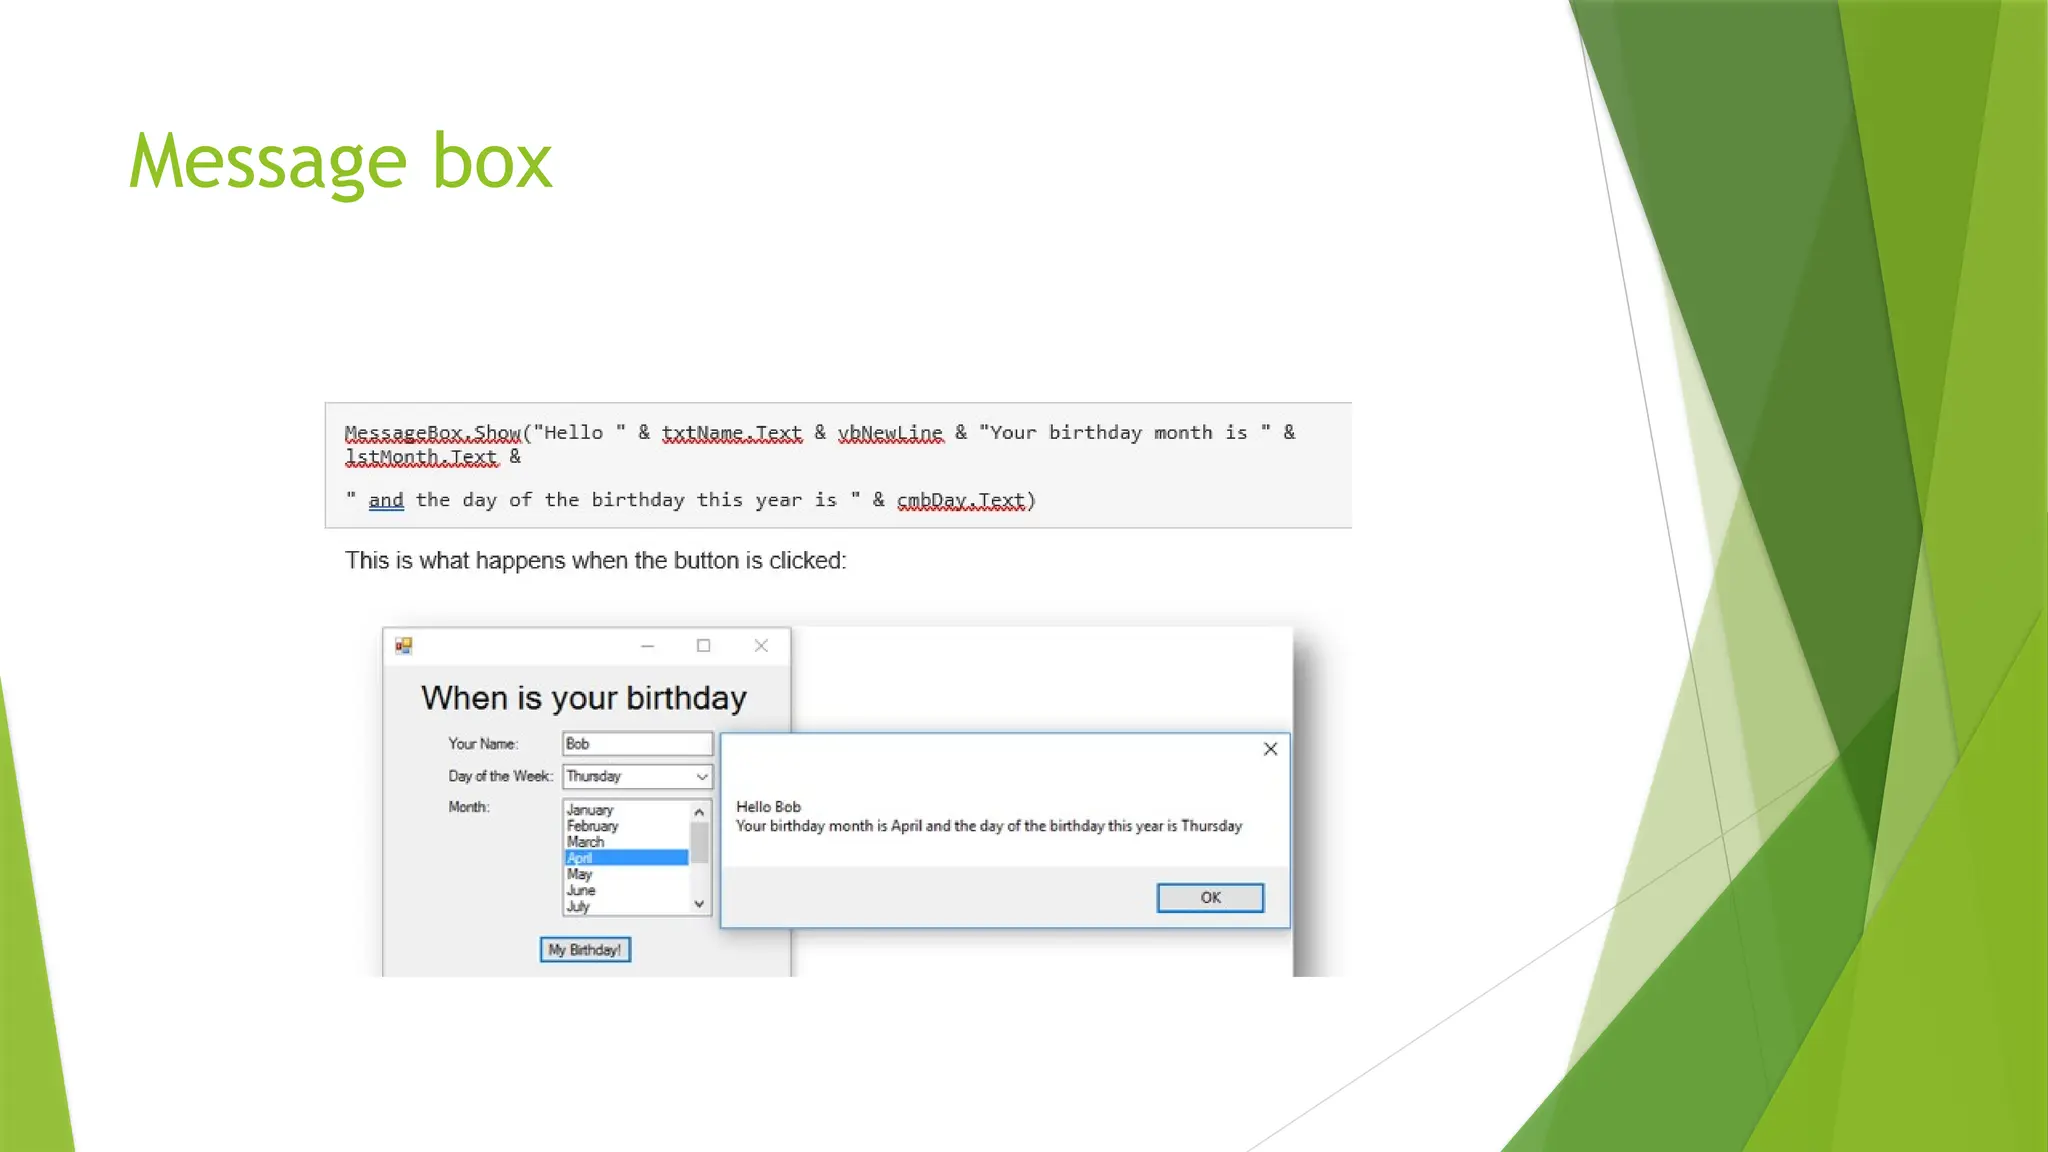Viewport: 2048px width, 1152px height.
Task: Click the Month list scroll-down arrow
Action: 699,904
